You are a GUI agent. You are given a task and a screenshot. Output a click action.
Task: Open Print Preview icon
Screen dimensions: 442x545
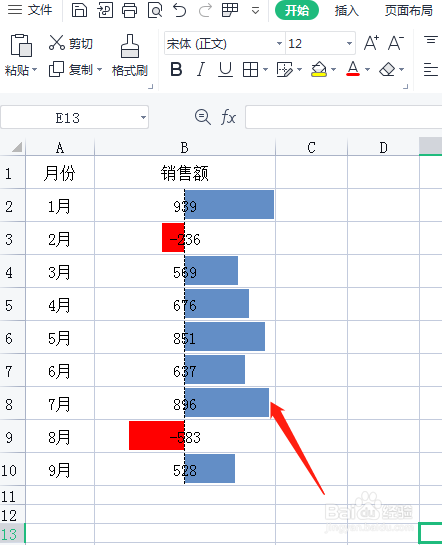click(155, 10)
